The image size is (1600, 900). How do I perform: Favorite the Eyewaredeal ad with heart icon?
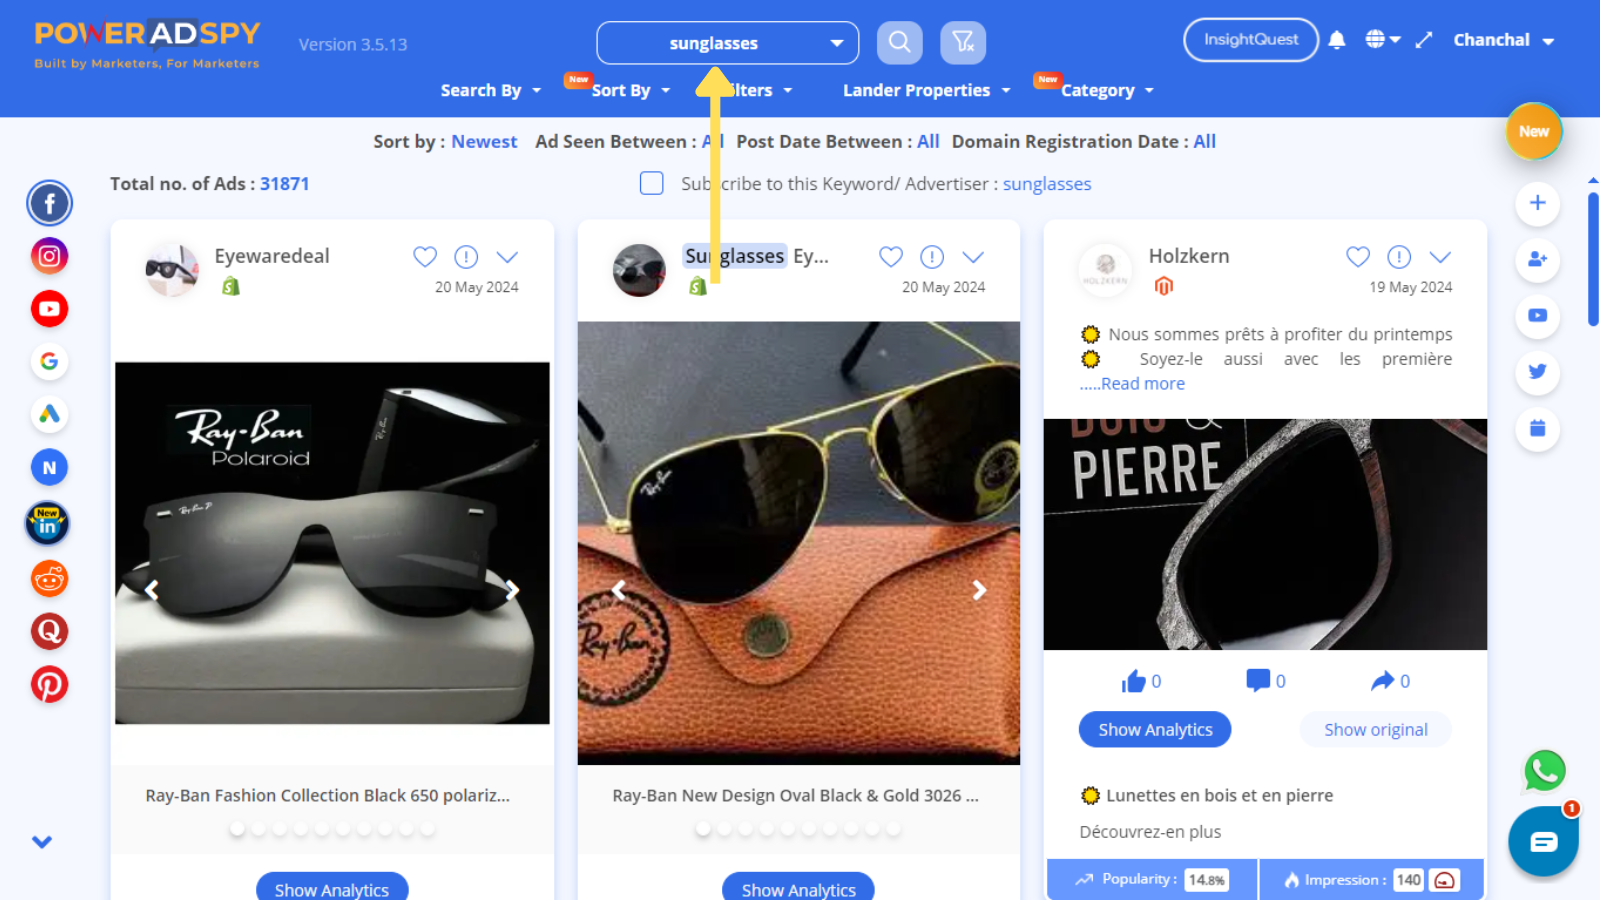coord(425,257)
